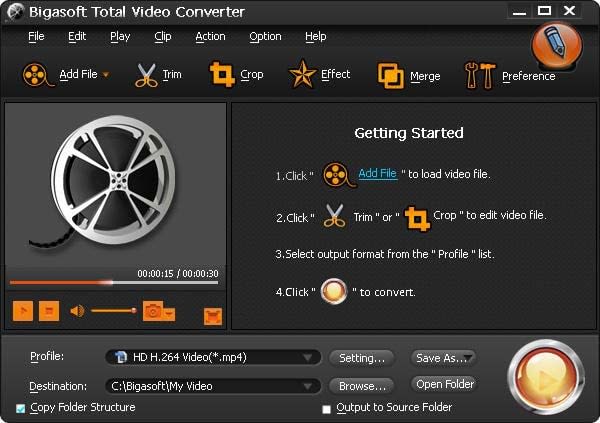Image resolution: width=600 pixels, height=423 pixels.
Task: Click the application logo in title bar
Action: pos(15,11)
